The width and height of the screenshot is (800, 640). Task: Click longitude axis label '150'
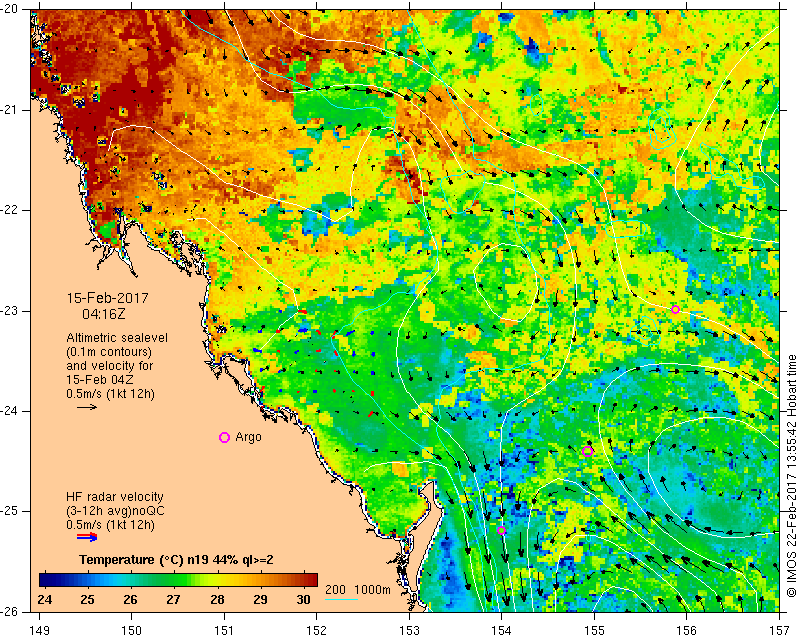tap(132, 631)
